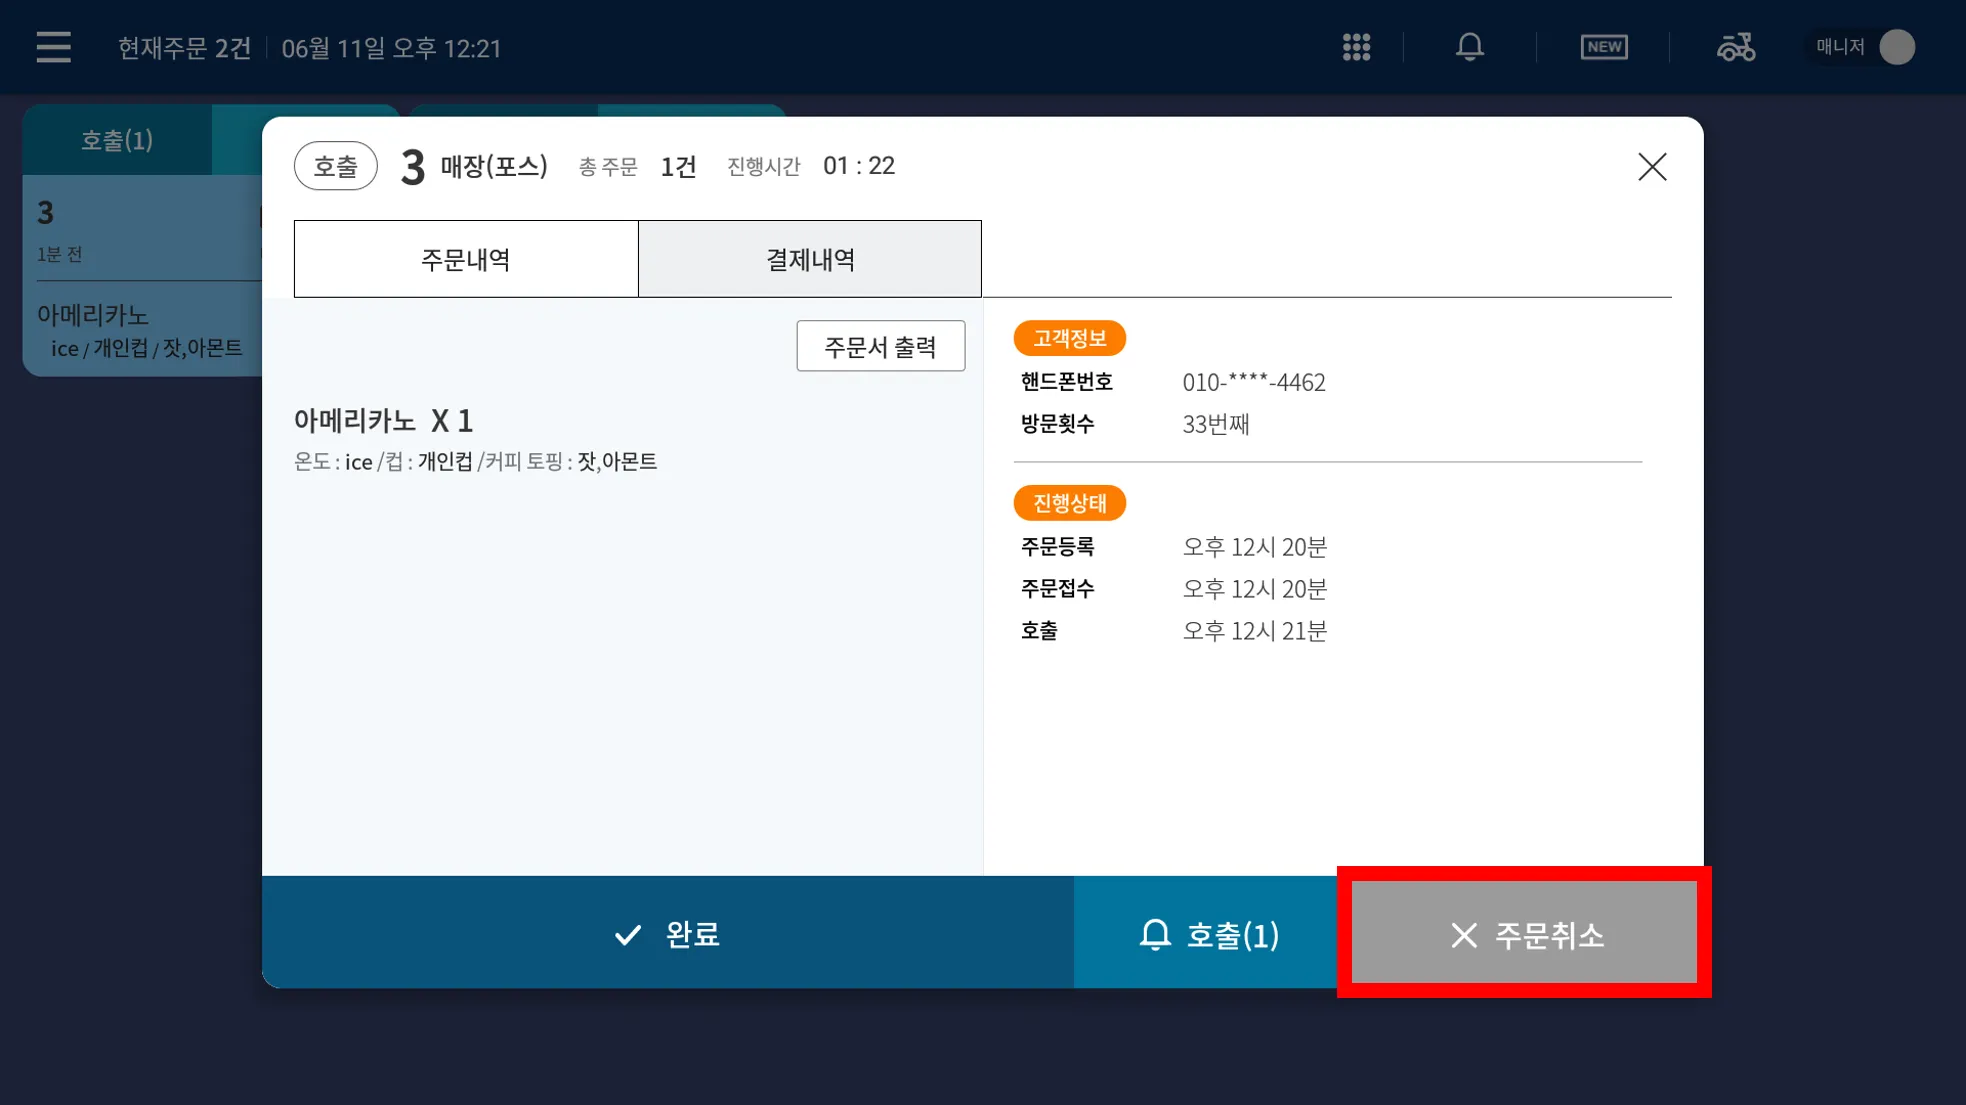Open the NEW orders icon
The height and width of the screenshot is (1105, 1966).
point(1603,47)
